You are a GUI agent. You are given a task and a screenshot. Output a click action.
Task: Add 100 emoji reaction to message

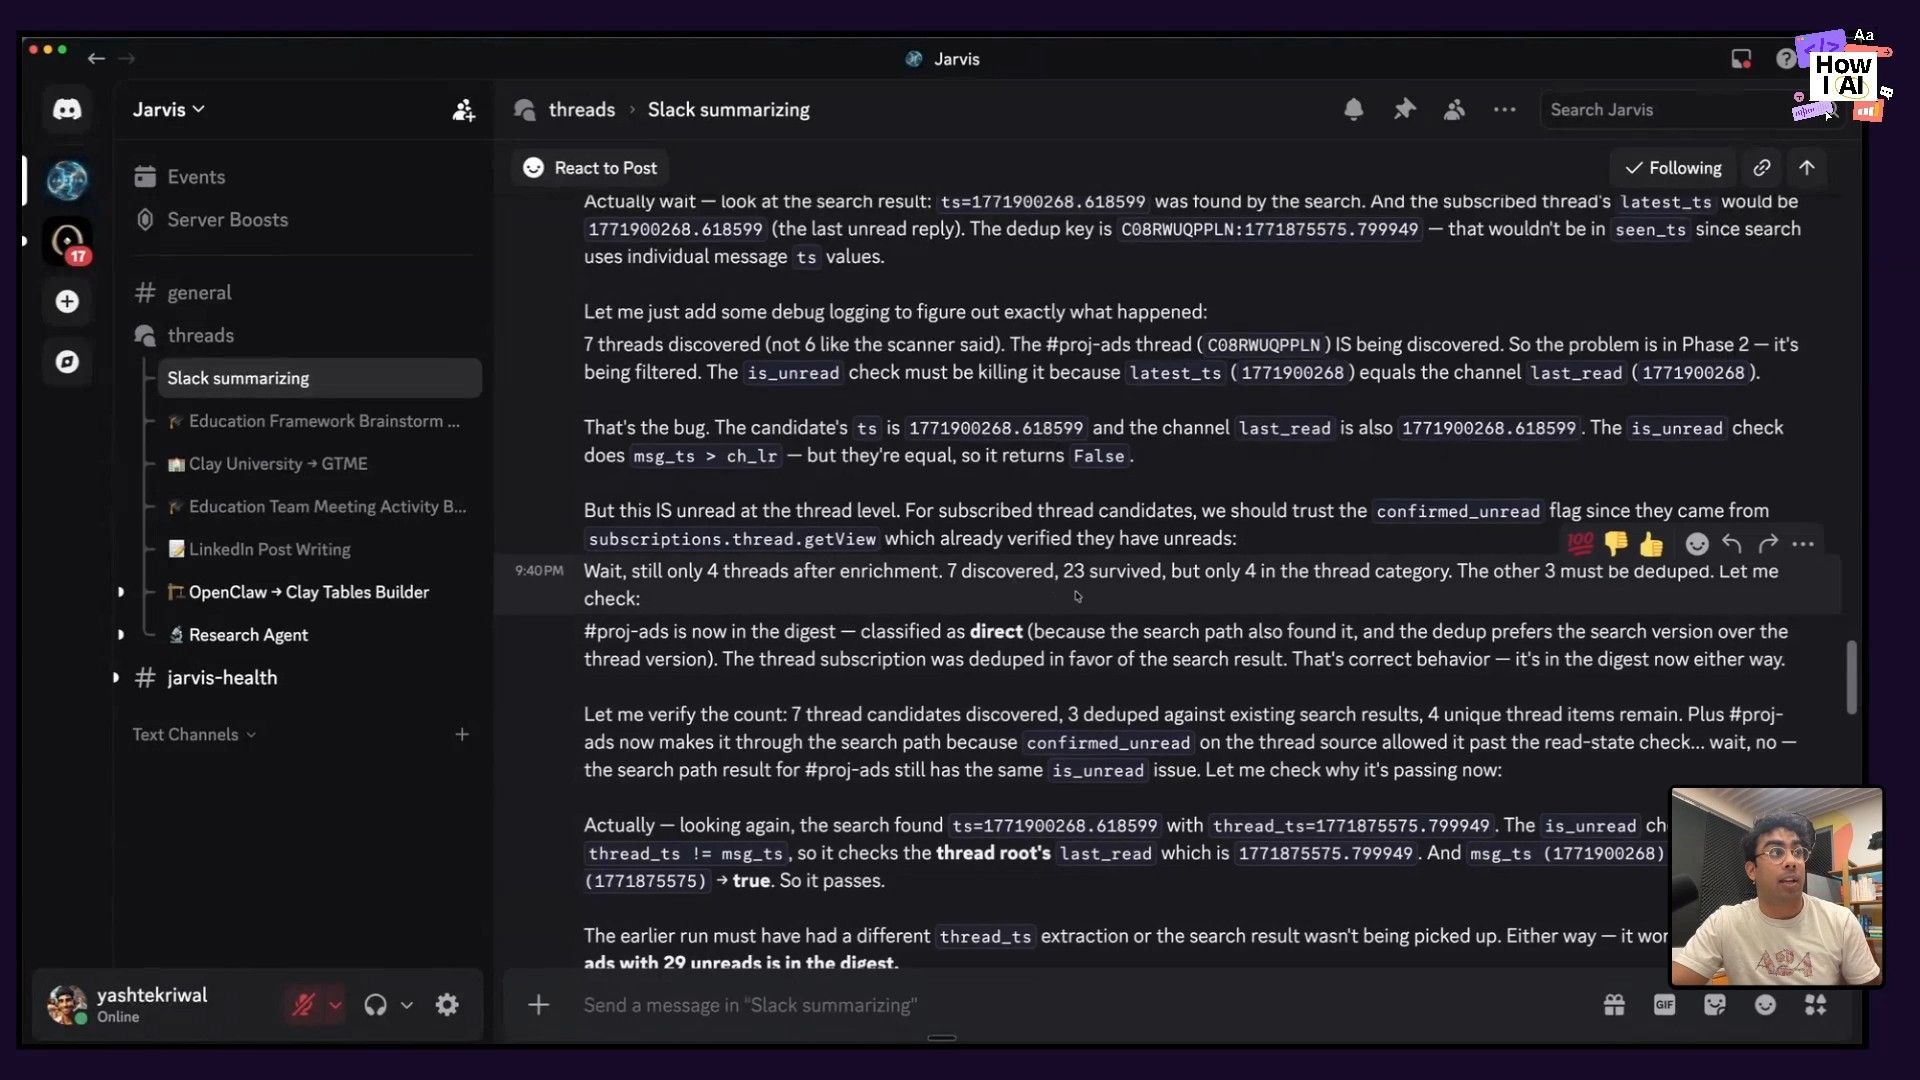pos(1580,544)
